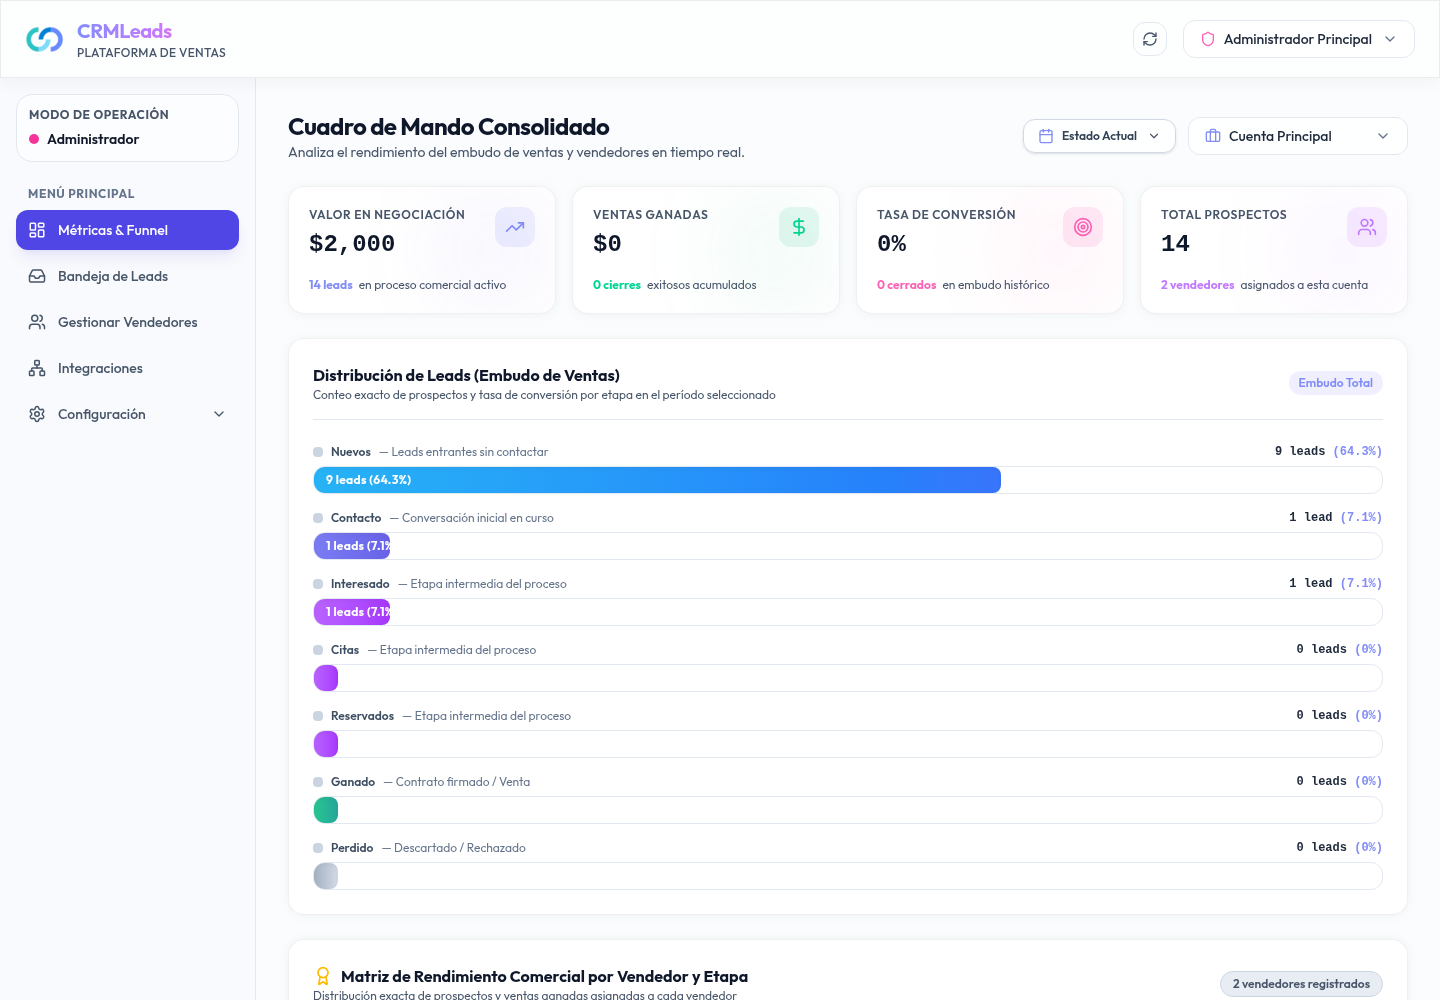This screenshot has width=1440, height=1000.
Task: Click the 2 vendedores link in Total Prospectos
Action: 1197,285
